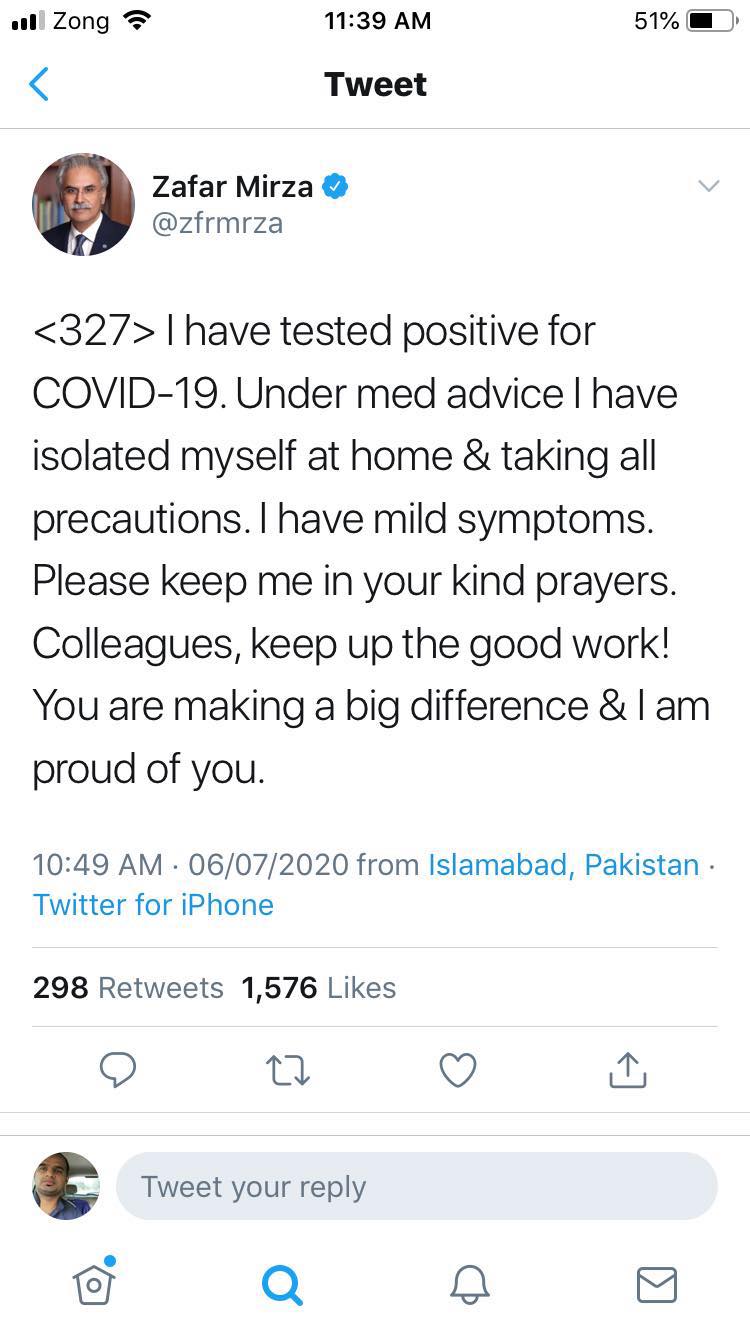750x1334 pixels.
Task: Tap the Zafar Mirza display name
Action: coord(232,186)
